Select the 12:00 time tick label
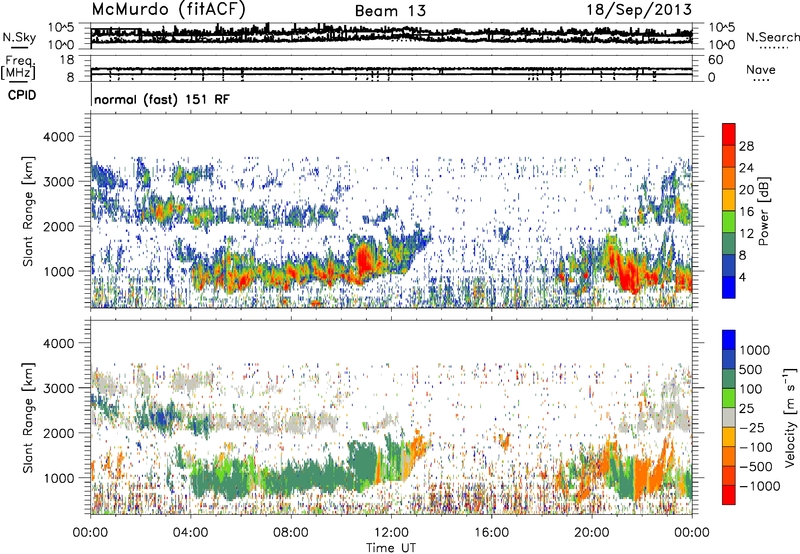This screenshot has width=800, height=554. pos(391,533)
